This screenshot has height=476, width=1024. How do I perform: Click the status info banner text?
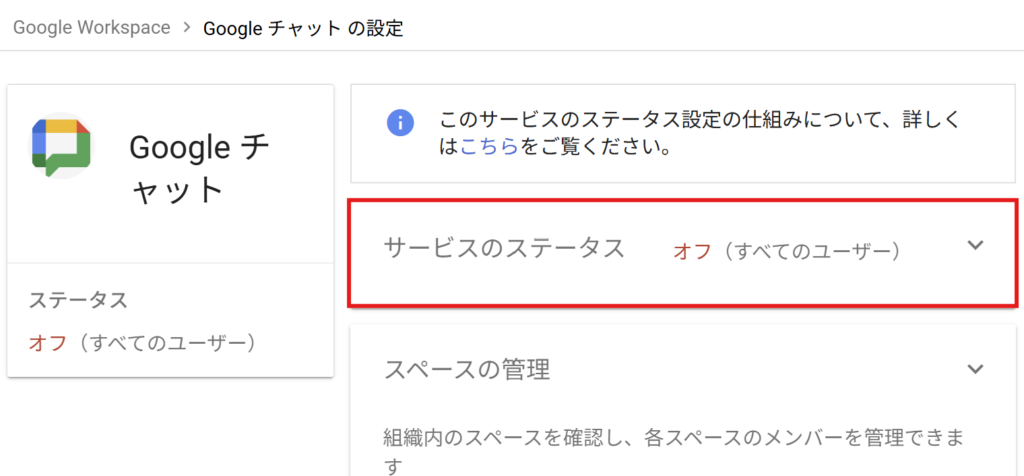pos(699,134)
